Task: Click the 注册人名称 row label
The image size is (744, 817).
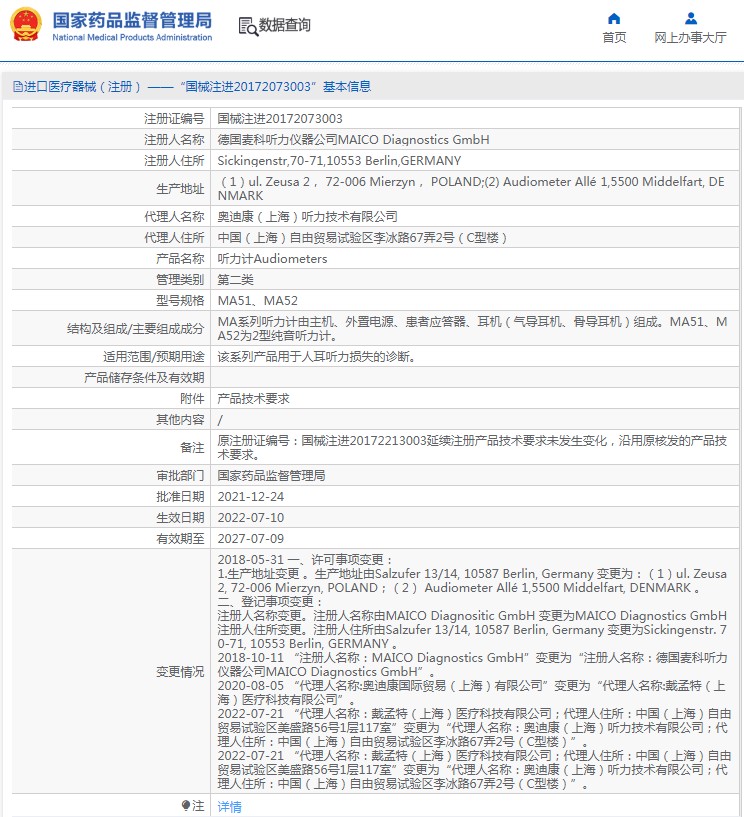Action: [x=174, y=140]
